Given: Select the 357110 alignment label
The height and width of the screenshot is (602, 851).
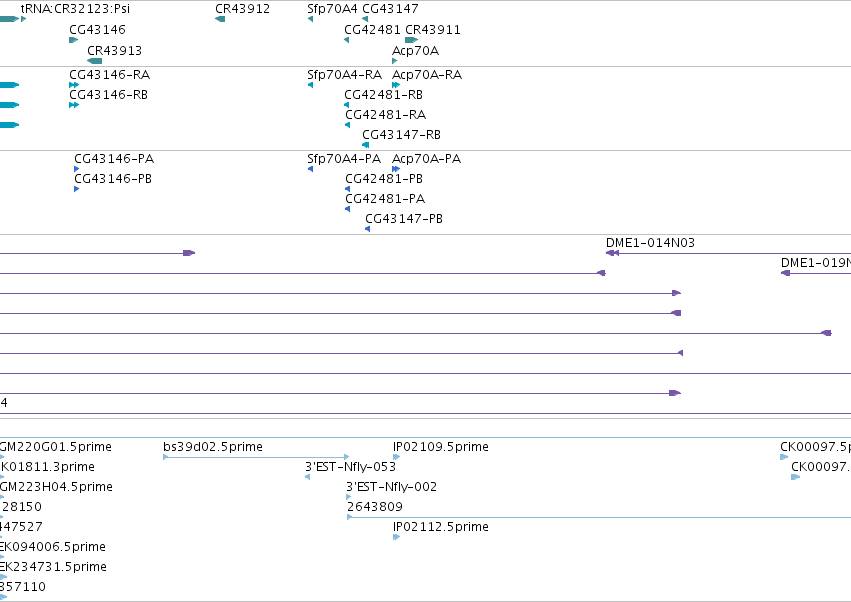Looking at the screenshot, I should pyautogui.click(x=23, y=587).
